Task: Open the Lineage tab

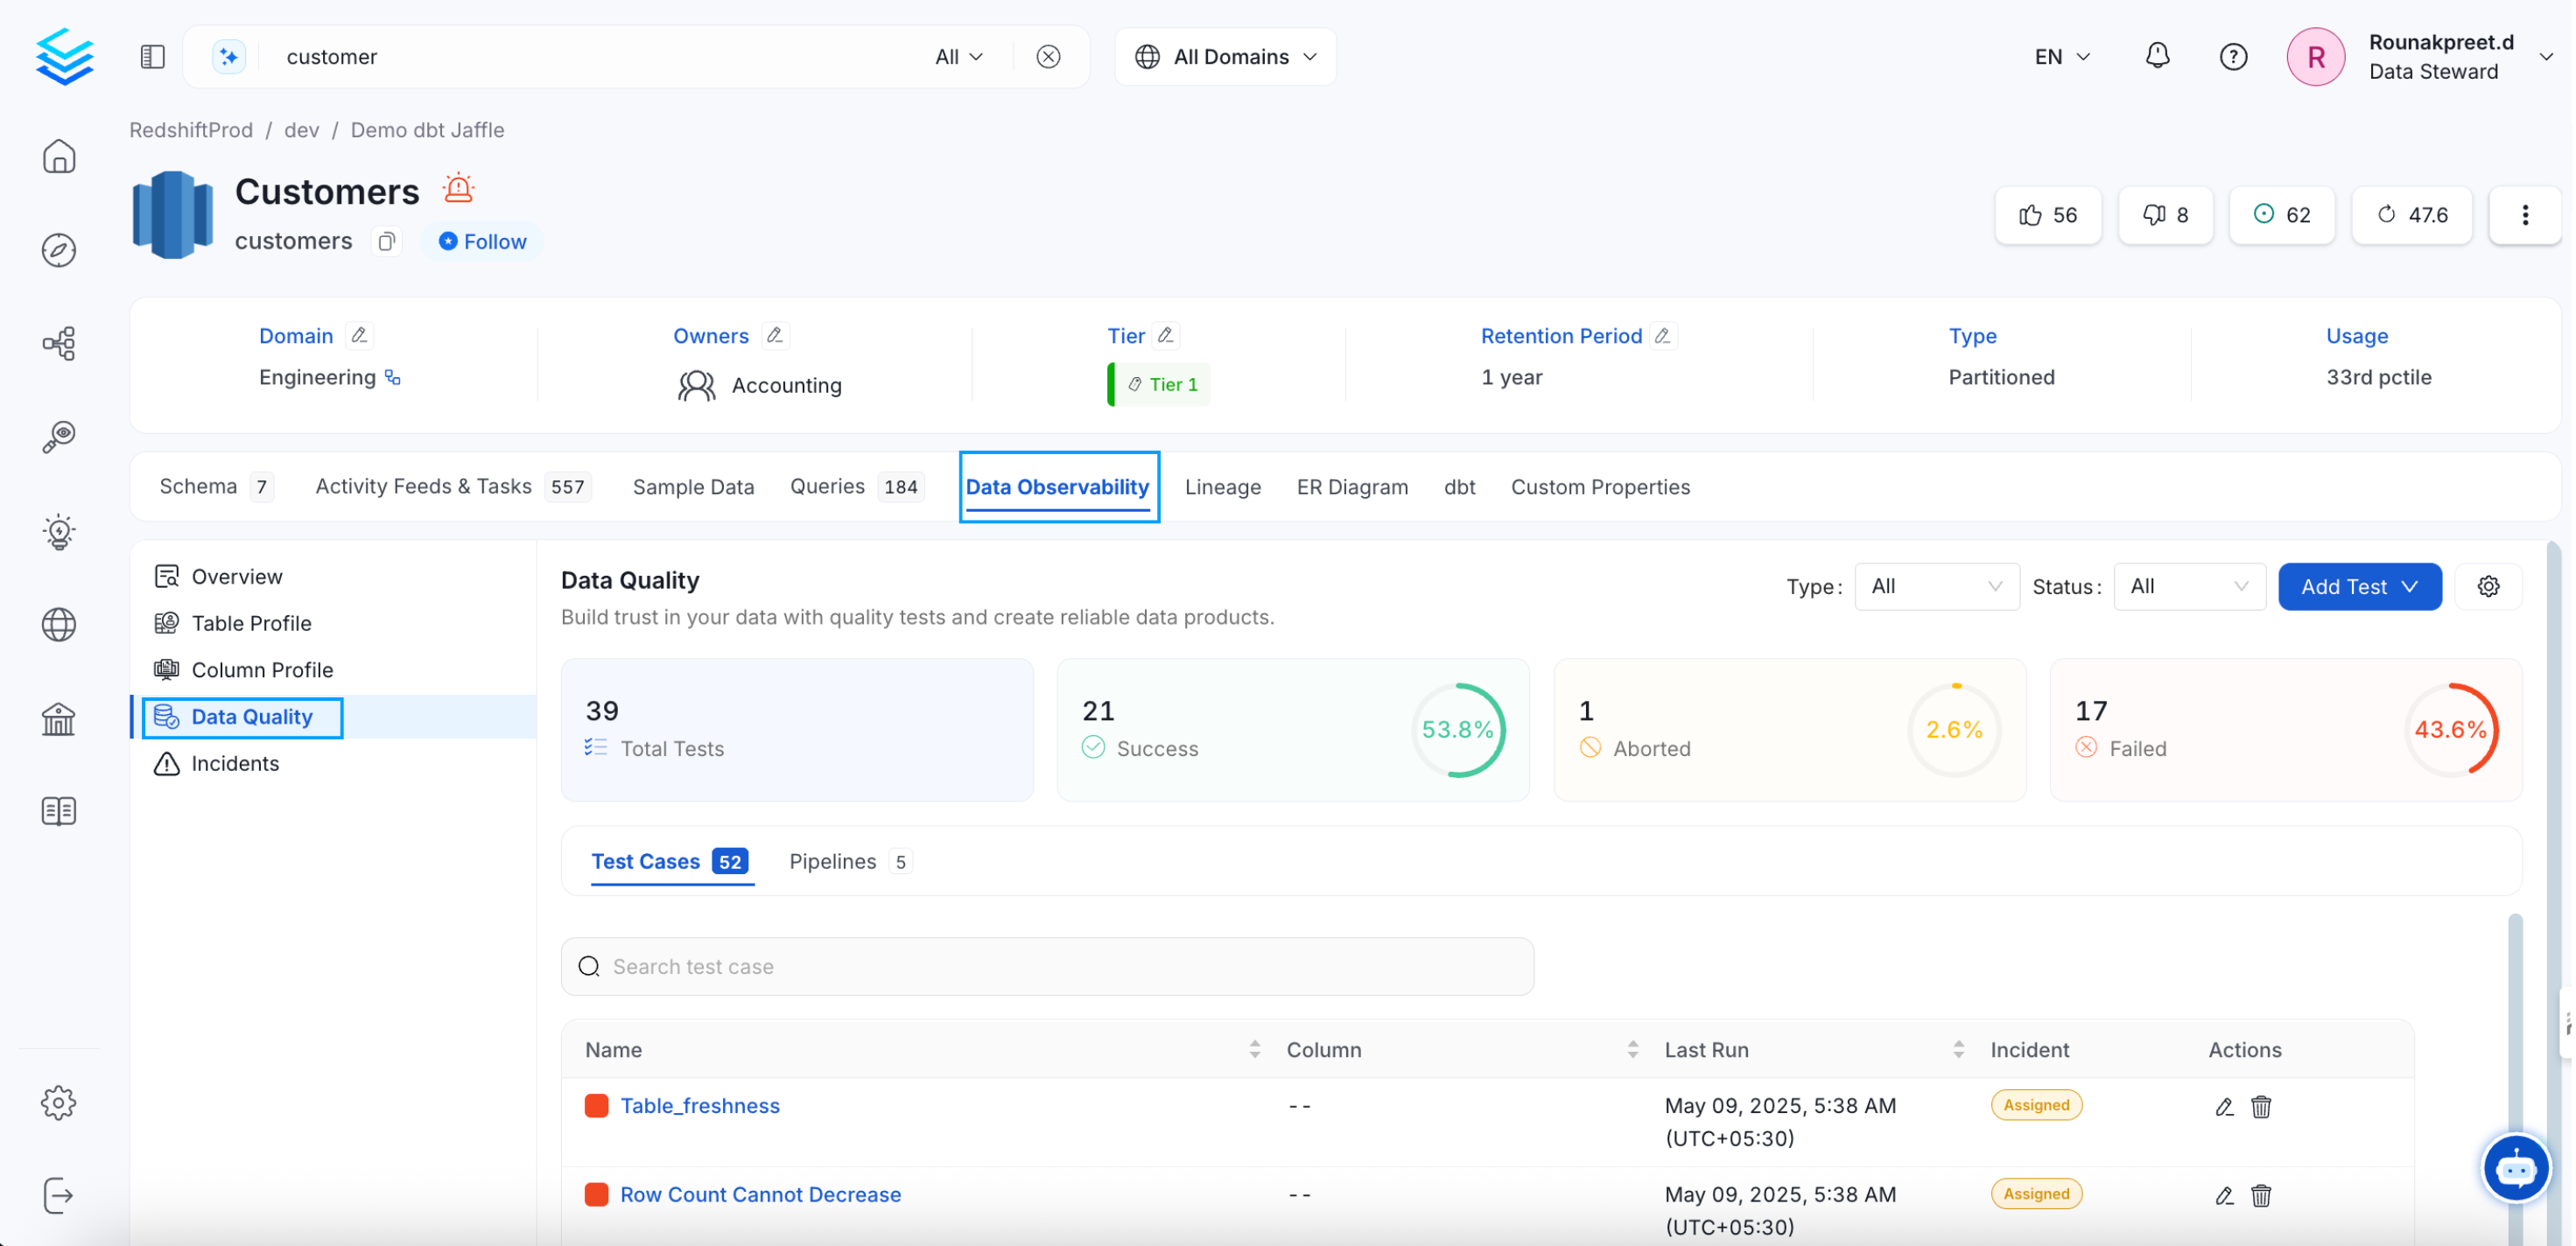Action: [1223, 487]
